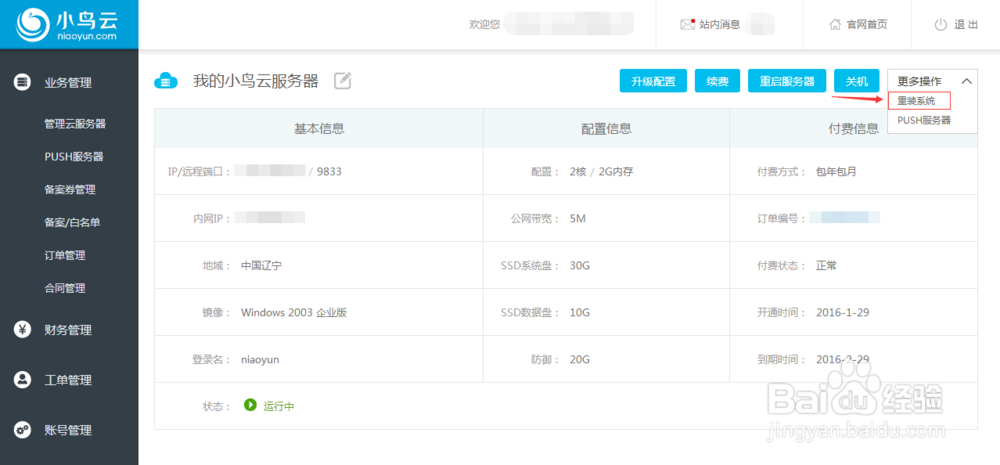Expand the 工单管理 section
The height and width of the screenshot is (465, 1000).
(69, 380)
